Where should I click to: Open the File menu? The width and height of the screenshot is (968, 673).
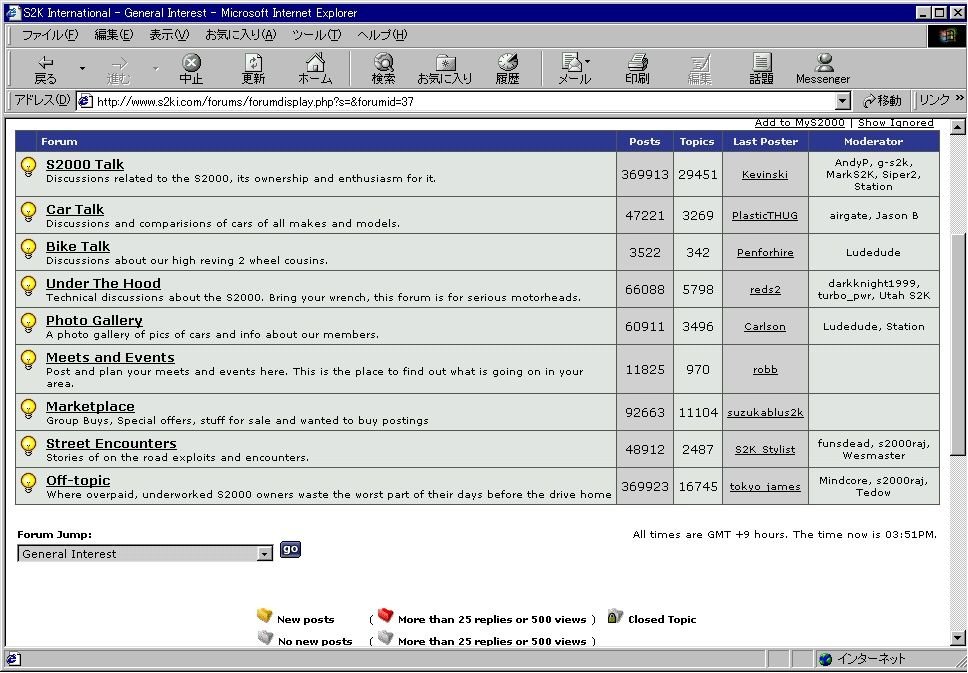click(50, 35)
